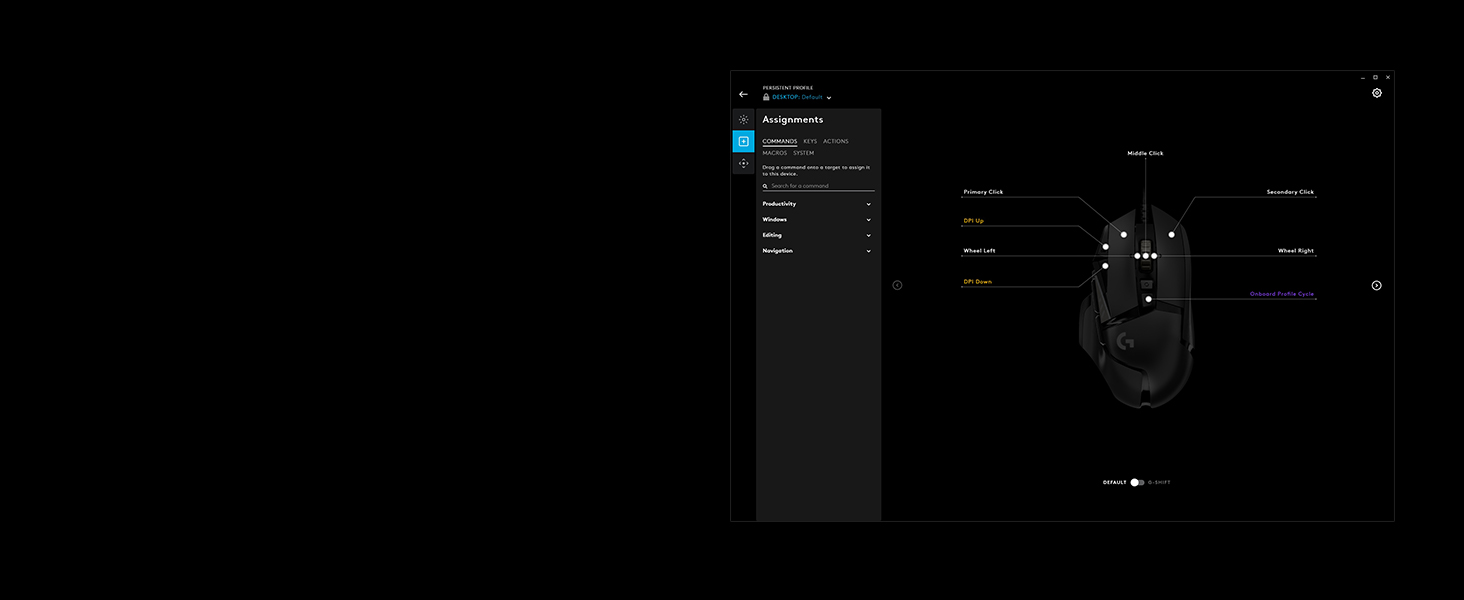The width and height of the screenshot is (1464, 600).
Task: Open the LIGHTSYNC lighting settings icon
Action: coord(743,119)
